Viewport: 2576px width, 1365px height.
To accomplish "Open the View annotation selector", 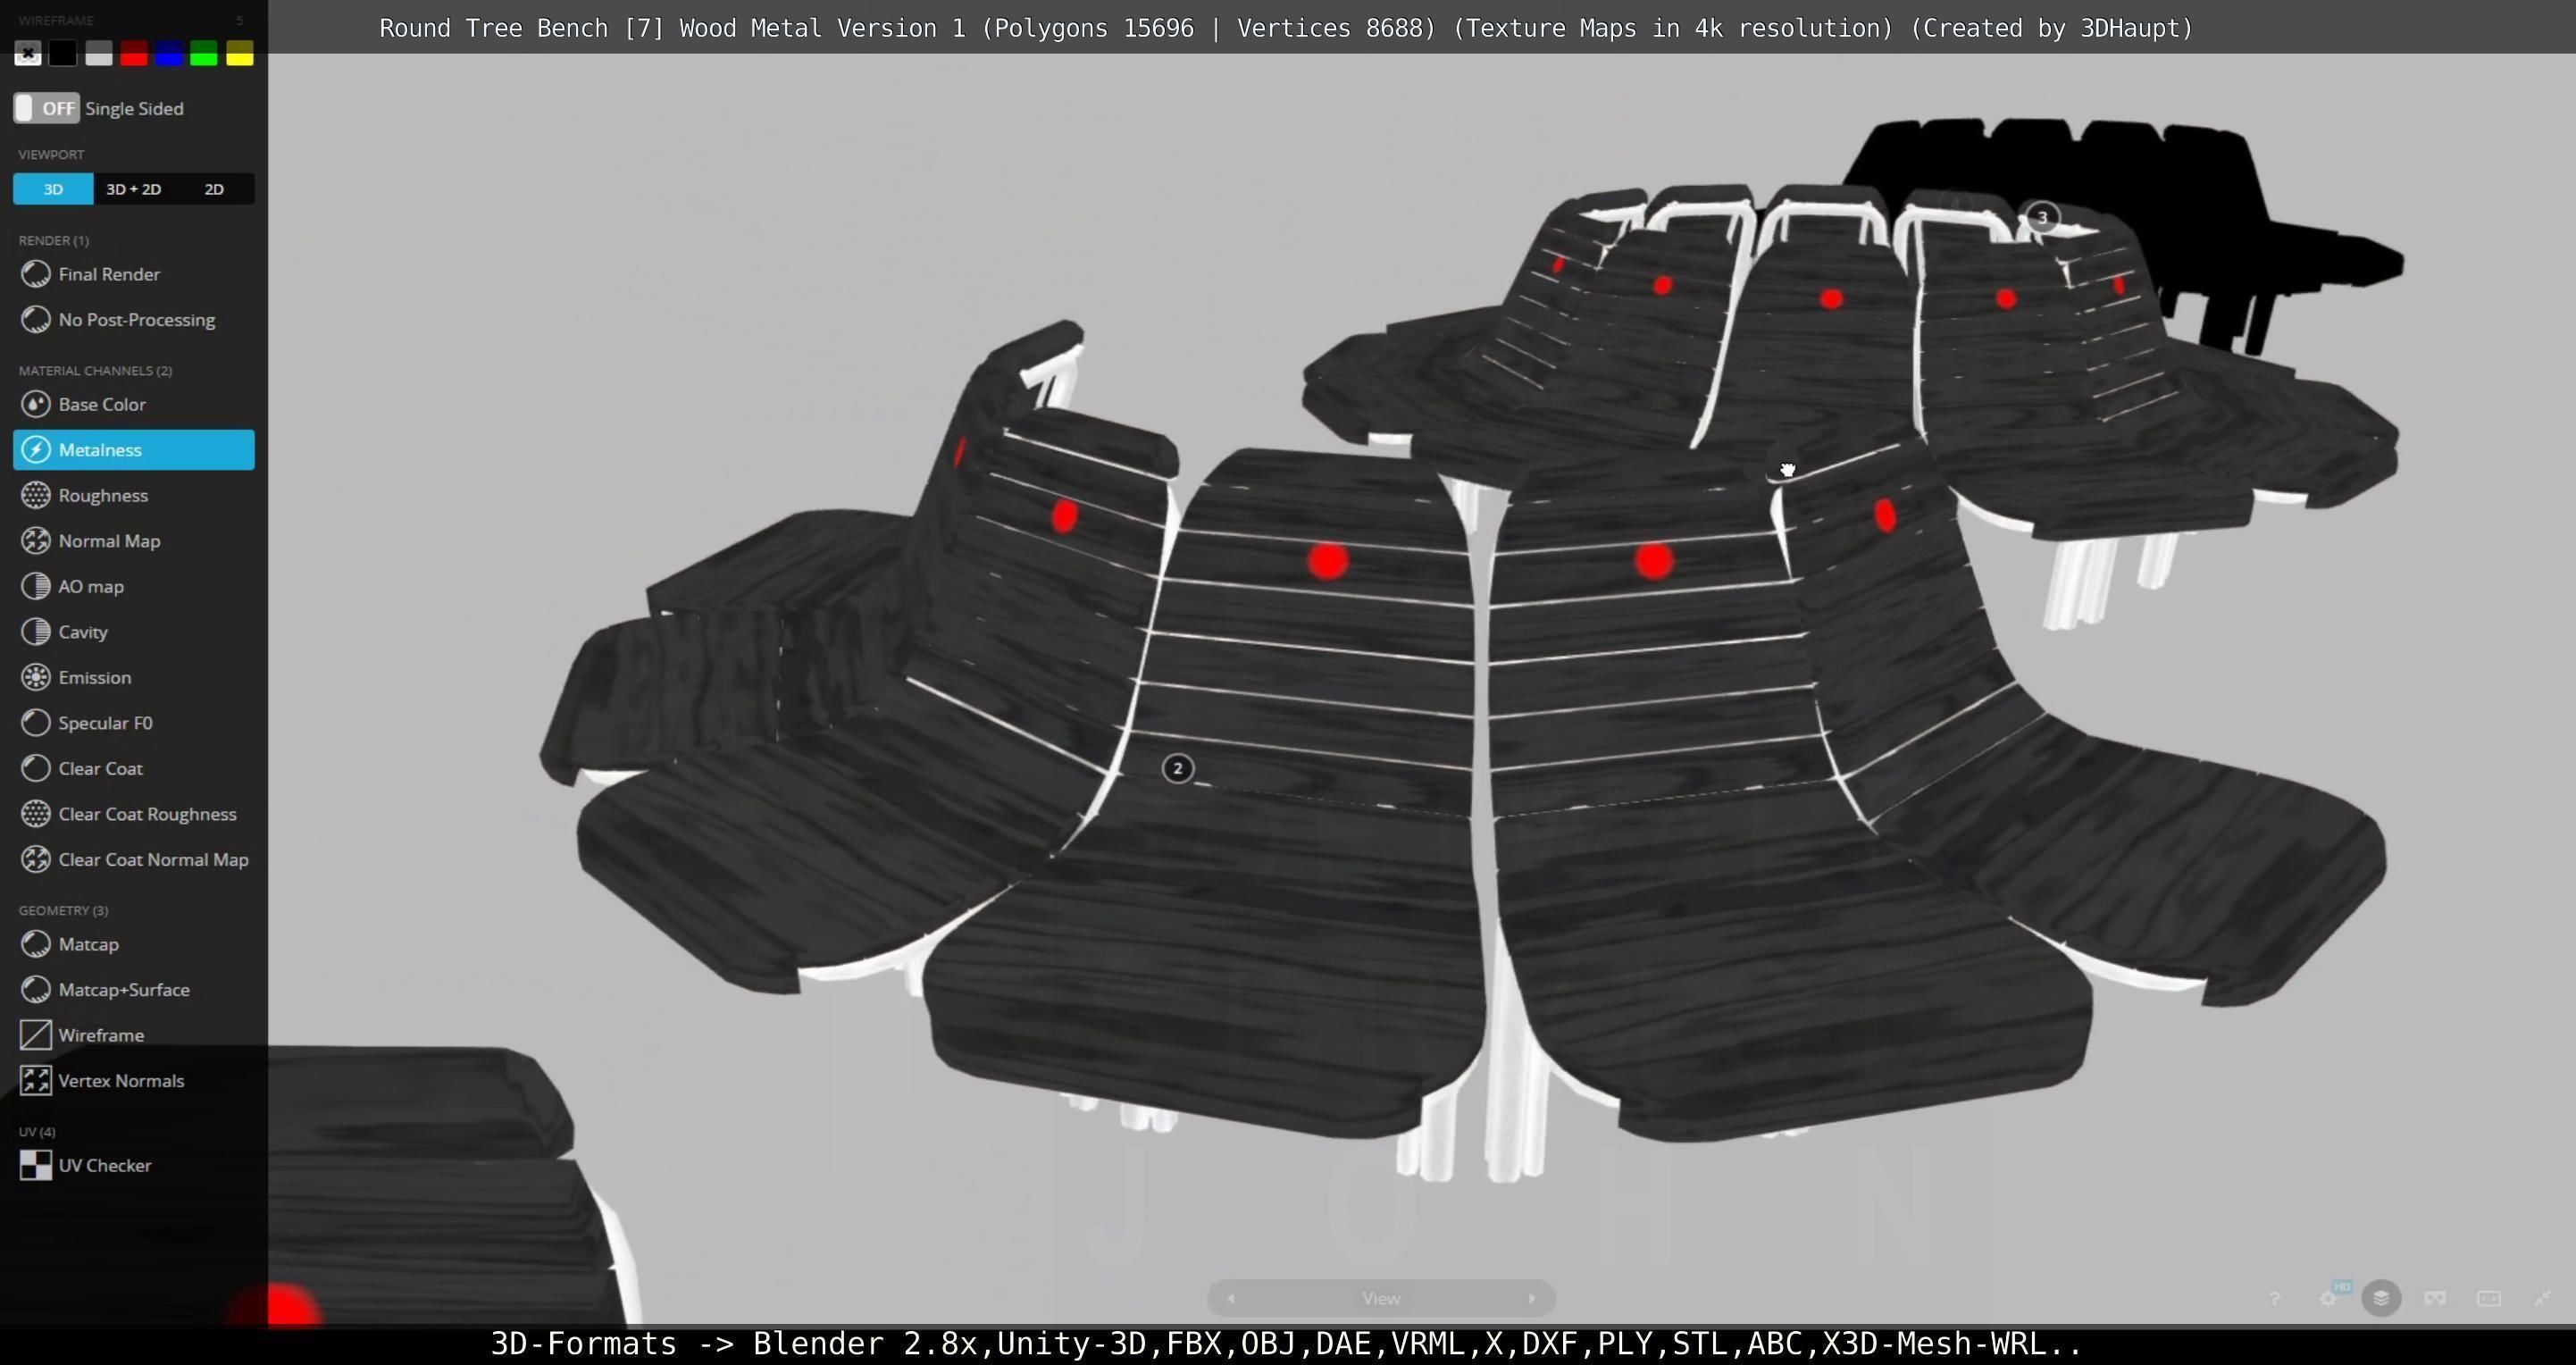I will coord(1380,1298).
